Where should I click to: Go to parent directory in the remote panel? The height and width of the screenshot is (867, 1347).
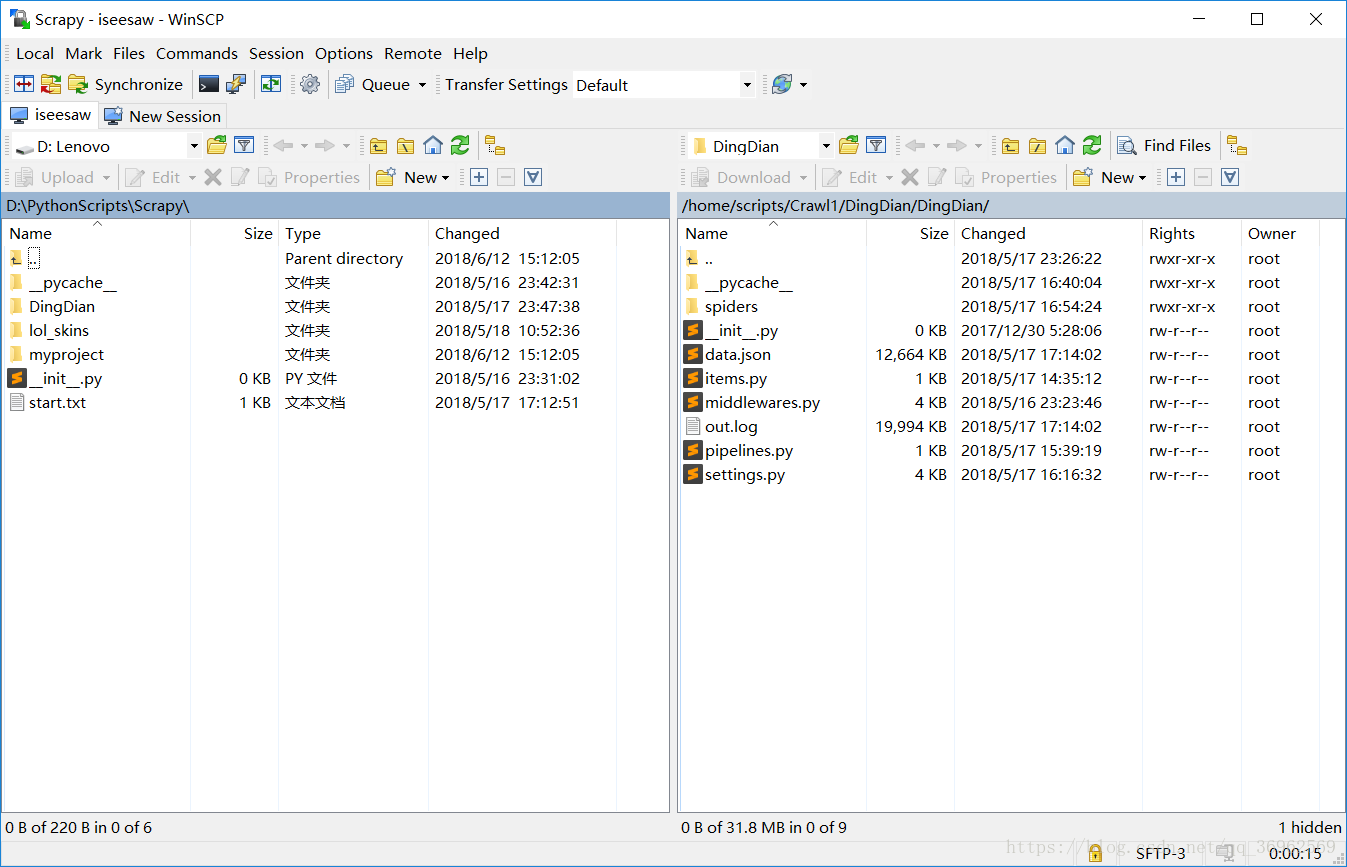[1011, 146]
